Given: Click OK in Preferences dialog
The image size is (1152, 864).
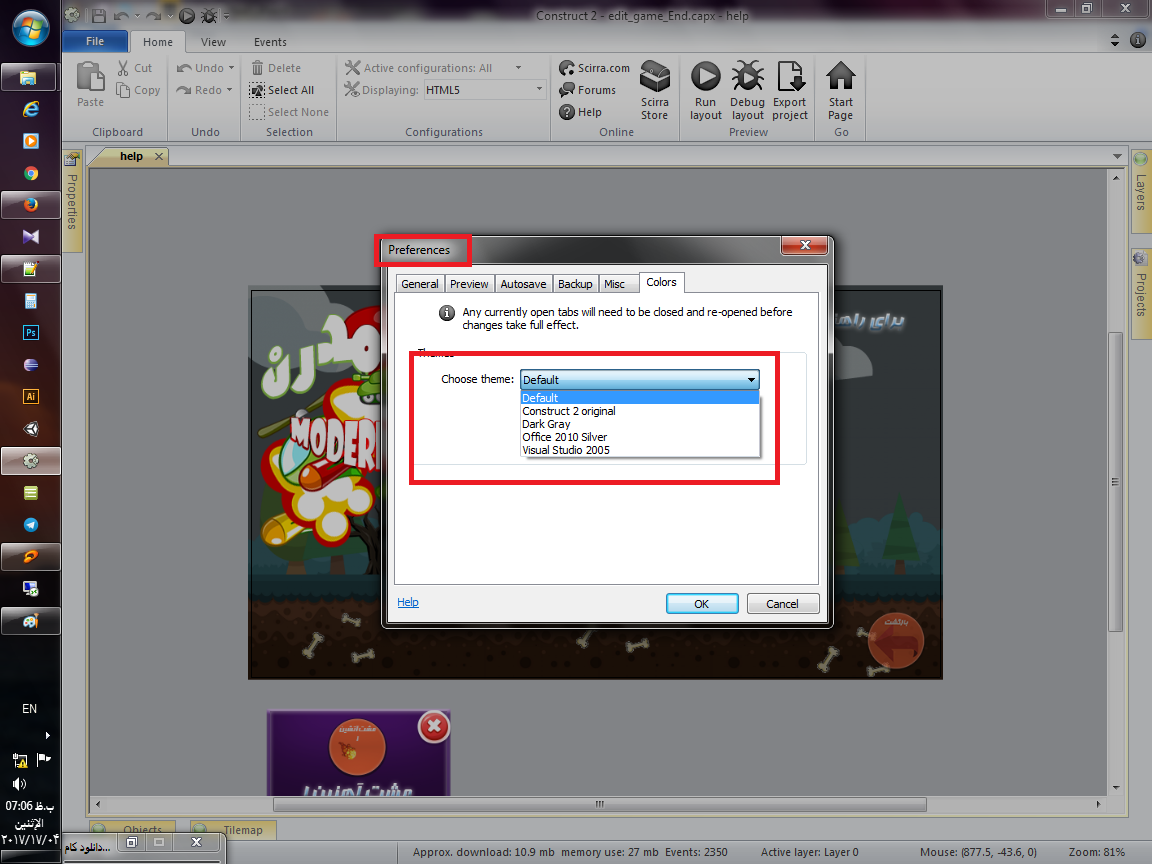Looking at the screenshot, I should click(702, 603).
